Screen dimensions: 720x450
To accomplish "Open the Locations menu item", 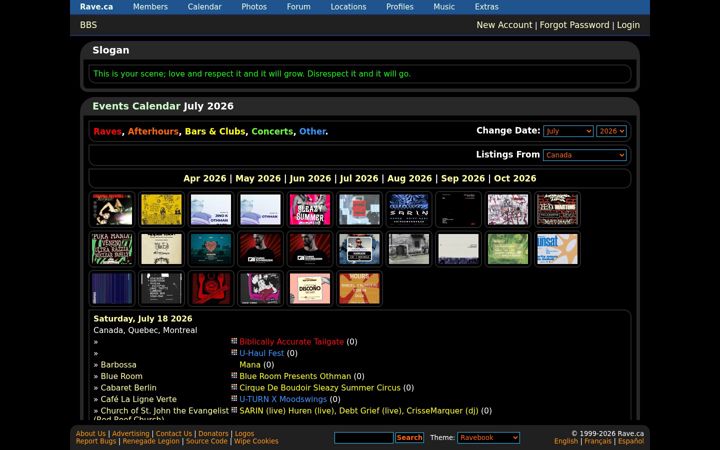I will click(349, 7).
